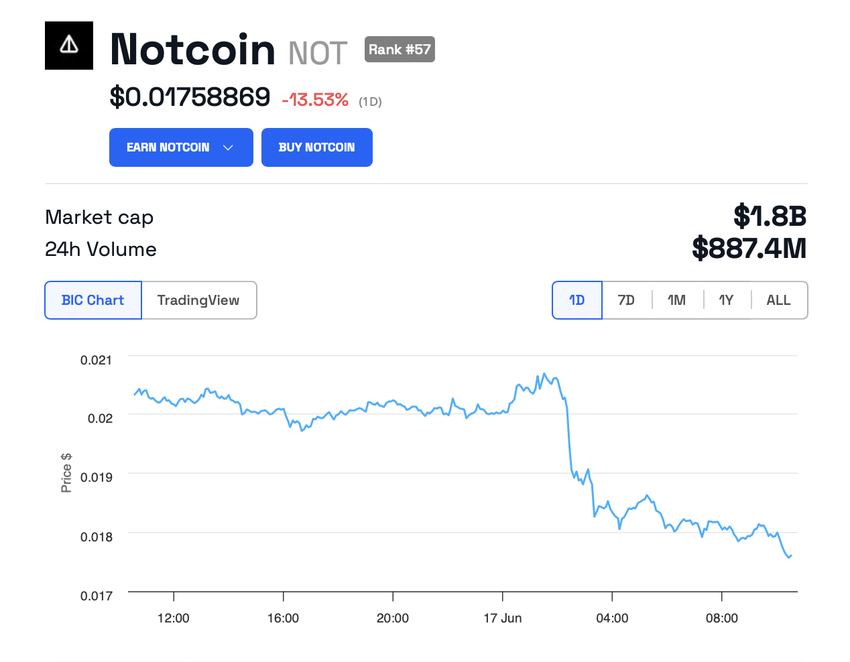Image resolution: width=850 pixels, height=662 pixels.
Task: Click the Rank #57 badge
Action: tap(399, 49)
